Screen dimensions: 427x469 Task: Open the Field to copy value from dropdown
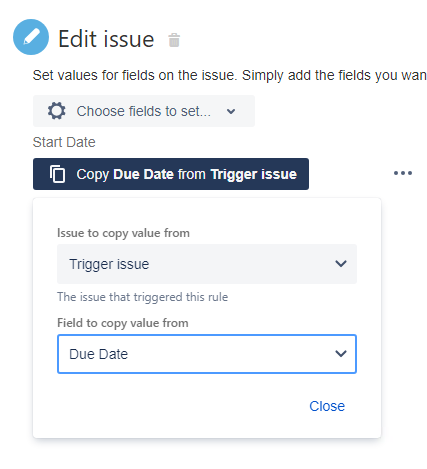point(207,354)
